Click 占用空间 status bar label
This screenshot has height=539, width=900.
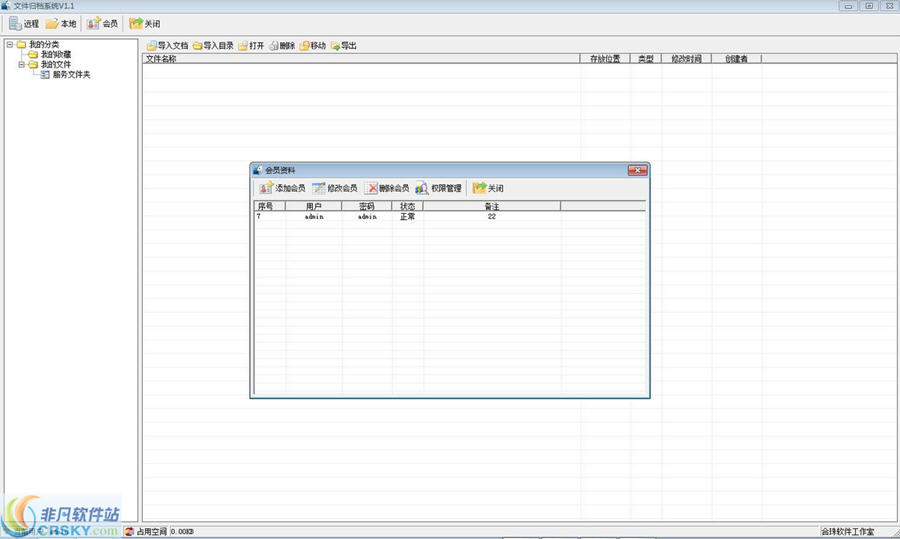[152, 532]
